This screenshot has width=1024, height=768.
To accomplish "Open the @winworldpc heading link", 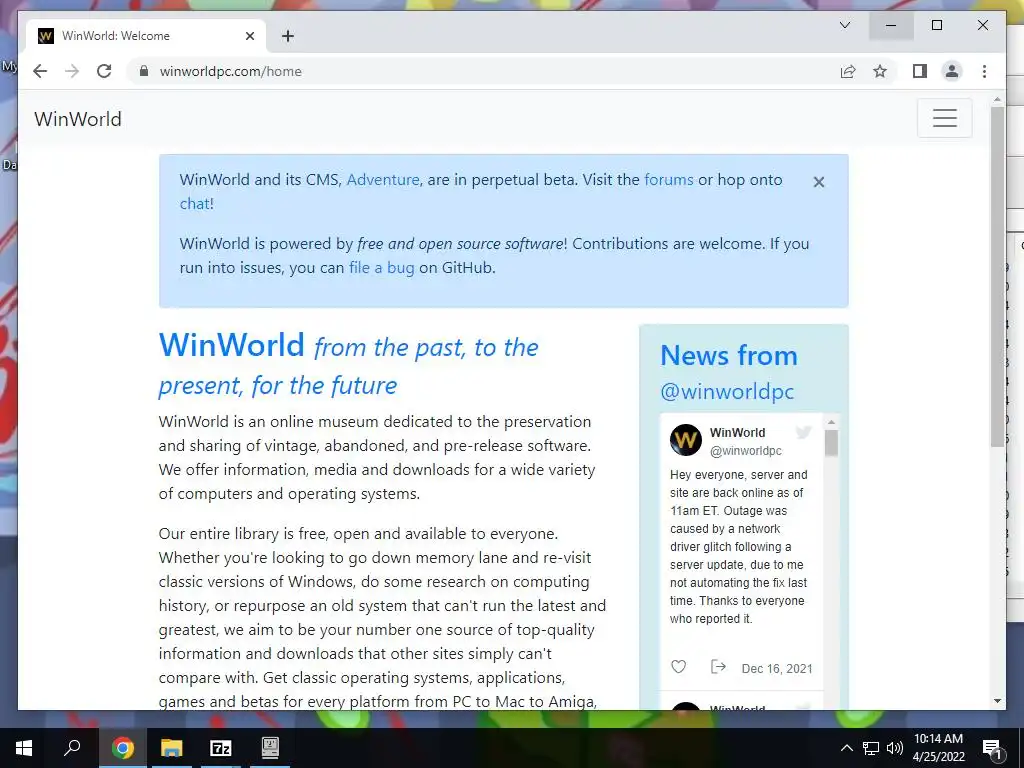I will [x=727, y=391].
